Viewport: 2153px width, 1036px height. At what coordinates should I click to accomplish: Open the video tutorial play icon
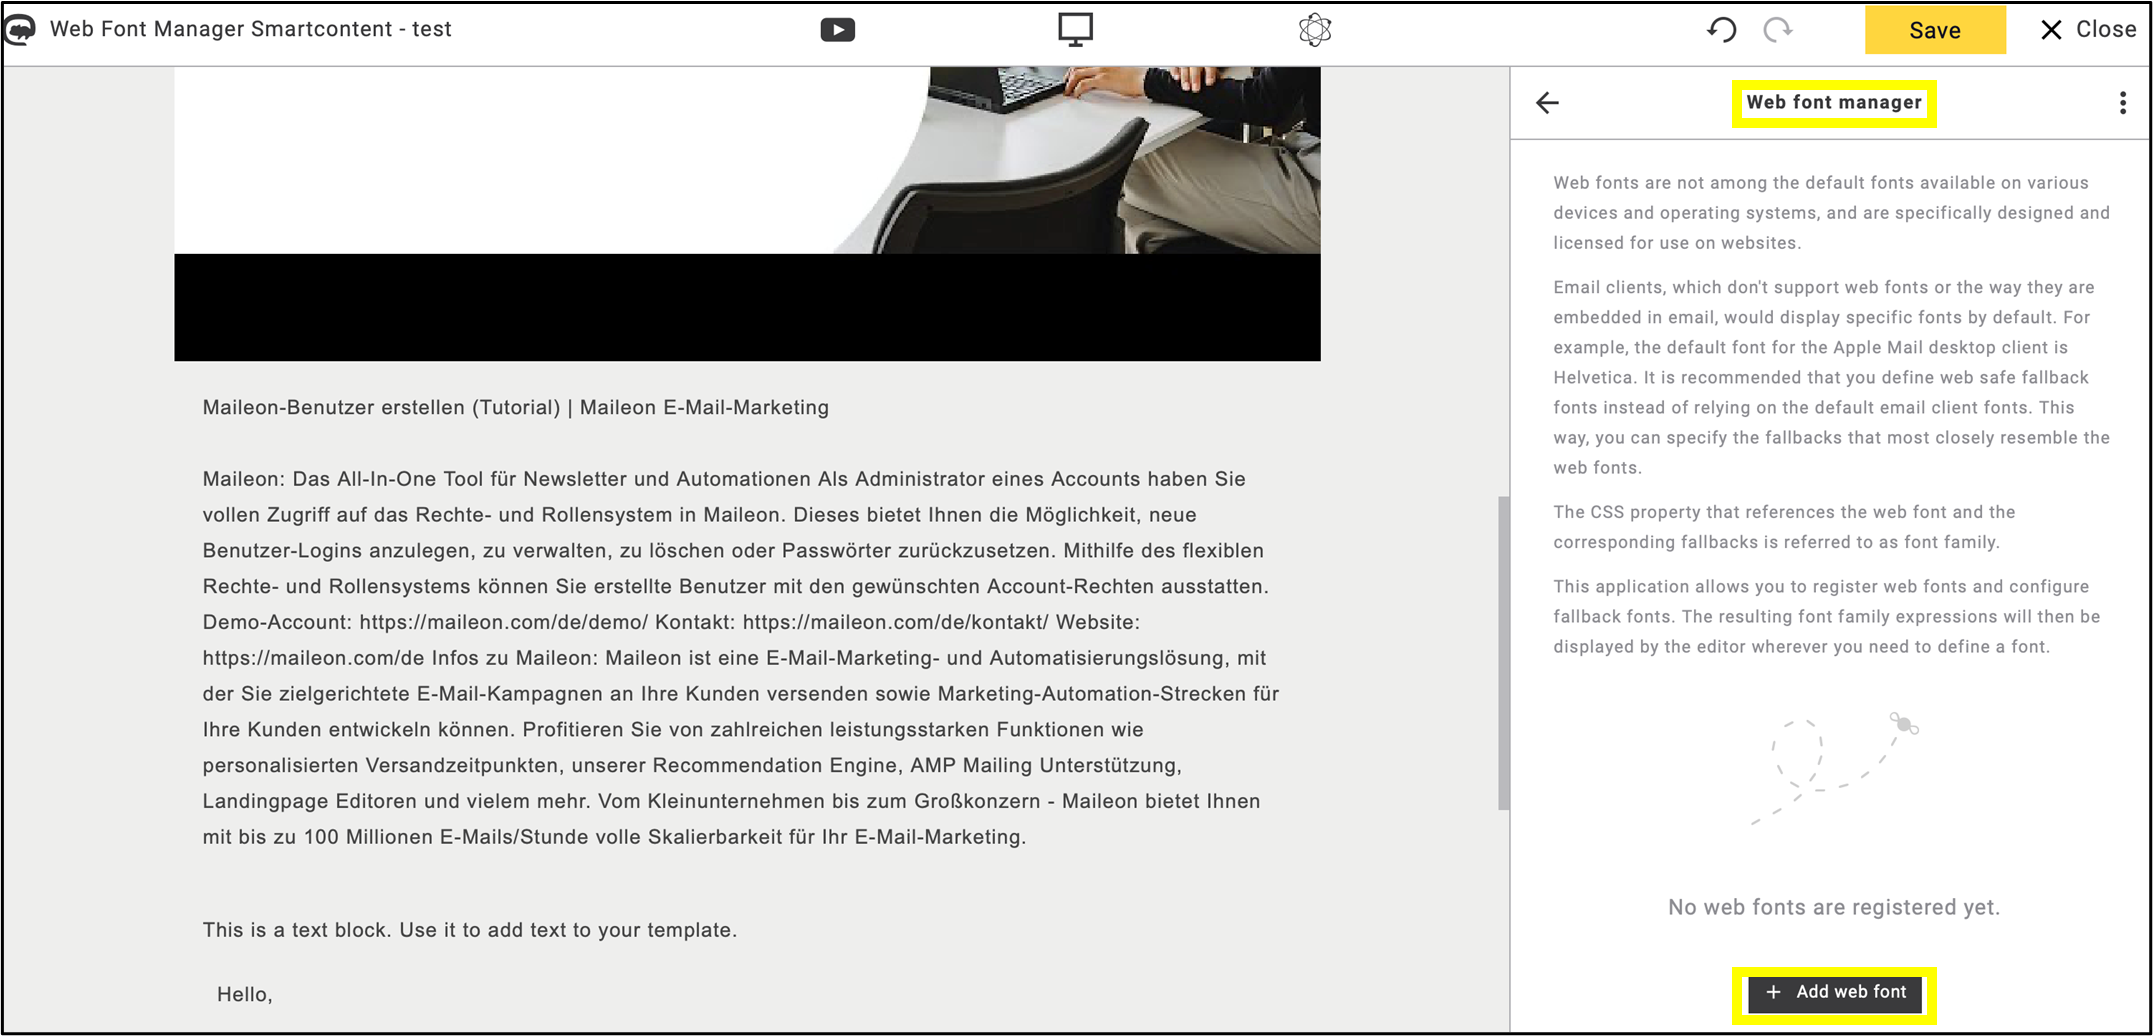tap(838, 30)
